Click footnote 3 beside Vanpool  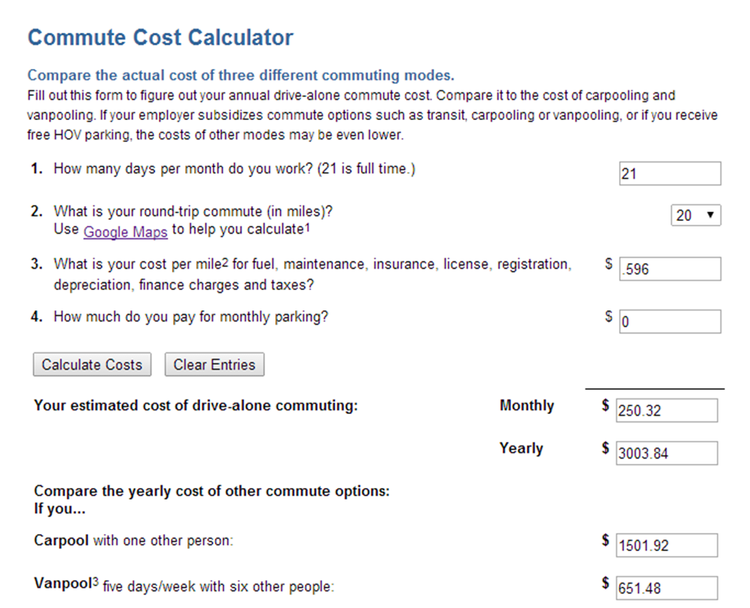pyautogui.click(x=96, y=580)
